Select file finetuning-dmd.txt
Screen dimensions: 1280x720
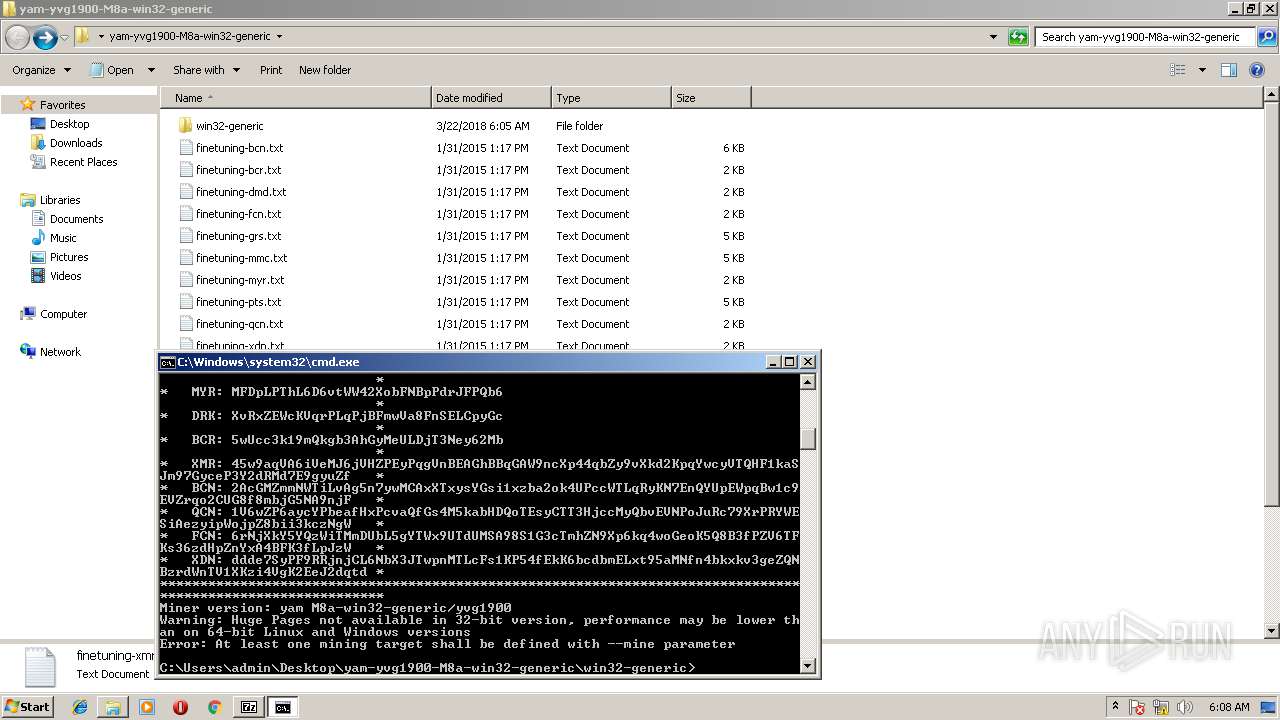point(240,192)
